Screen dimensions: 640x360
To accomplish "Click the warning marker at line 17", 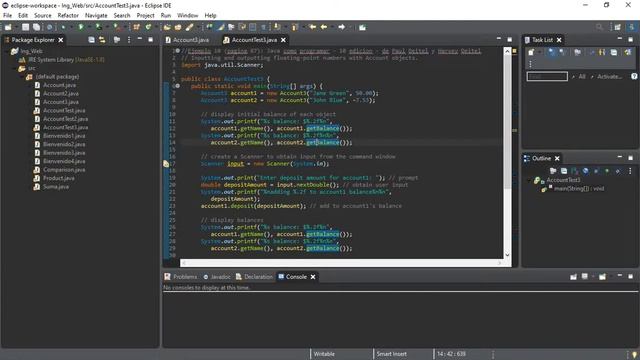I will [166, 164].
